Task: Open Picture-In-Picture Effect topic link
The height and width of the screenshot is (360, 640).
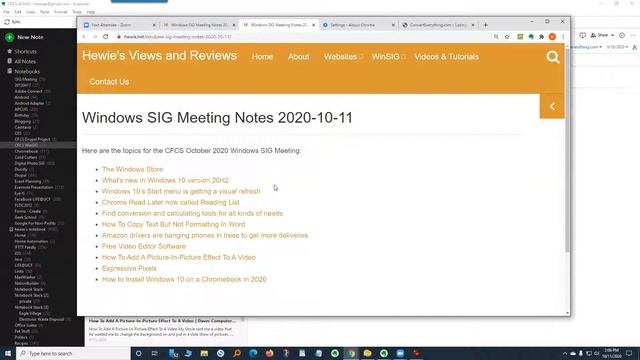Action: (x=179, y=257)
